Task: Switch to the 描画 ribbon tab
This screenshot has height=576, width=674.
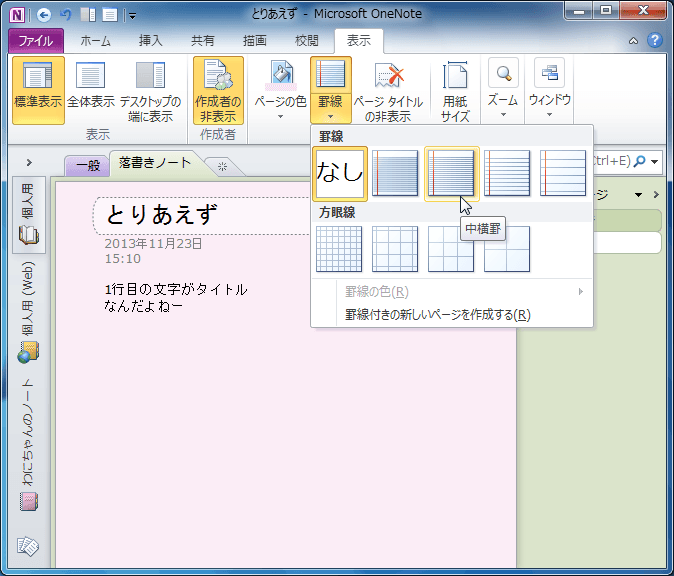Action: [x=254, y=41]
